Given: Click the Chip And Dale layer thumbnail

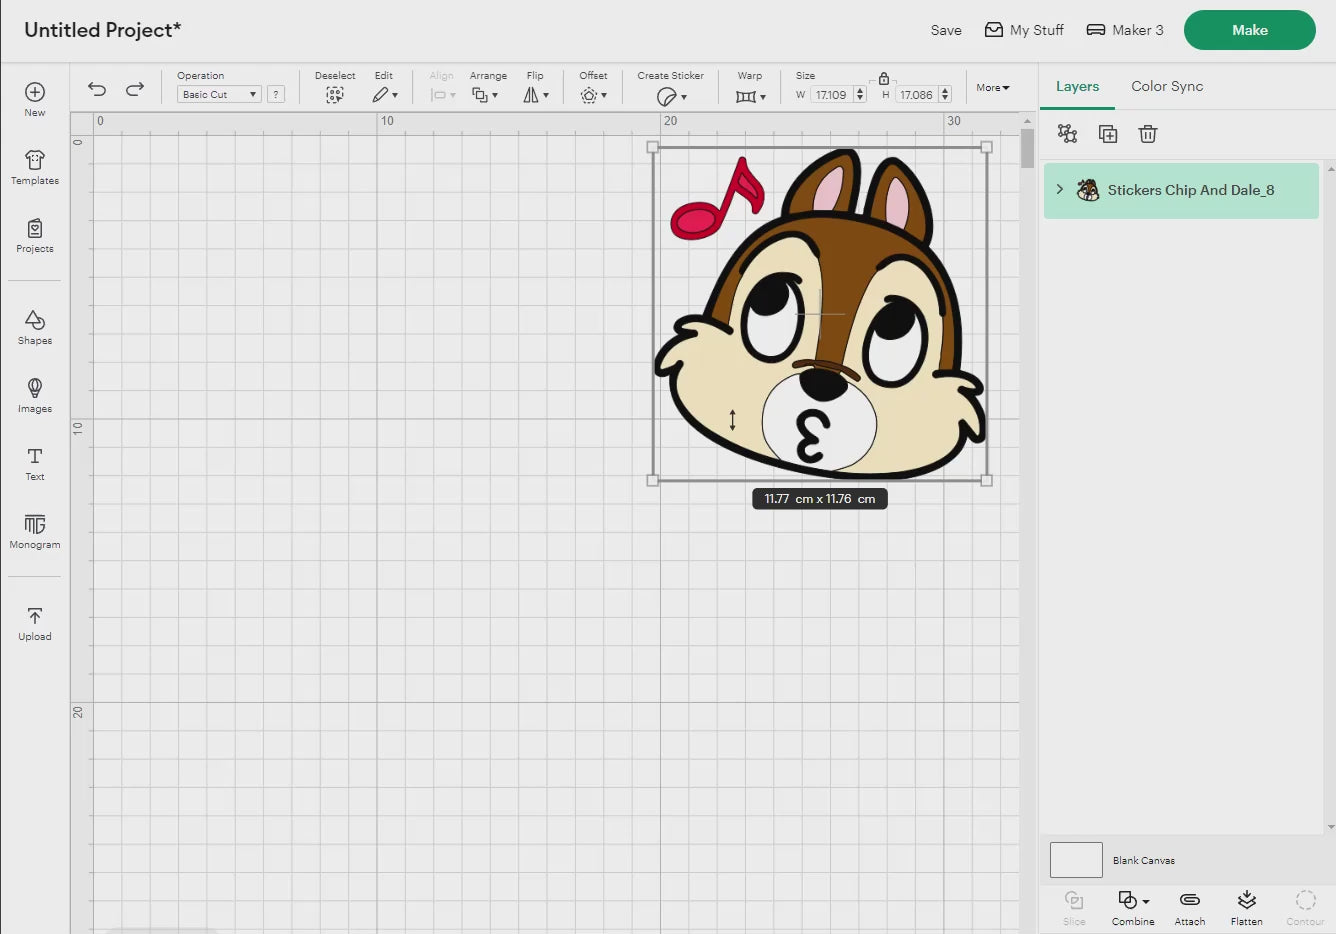Looking at the screenshot, I should [1088, 190].
